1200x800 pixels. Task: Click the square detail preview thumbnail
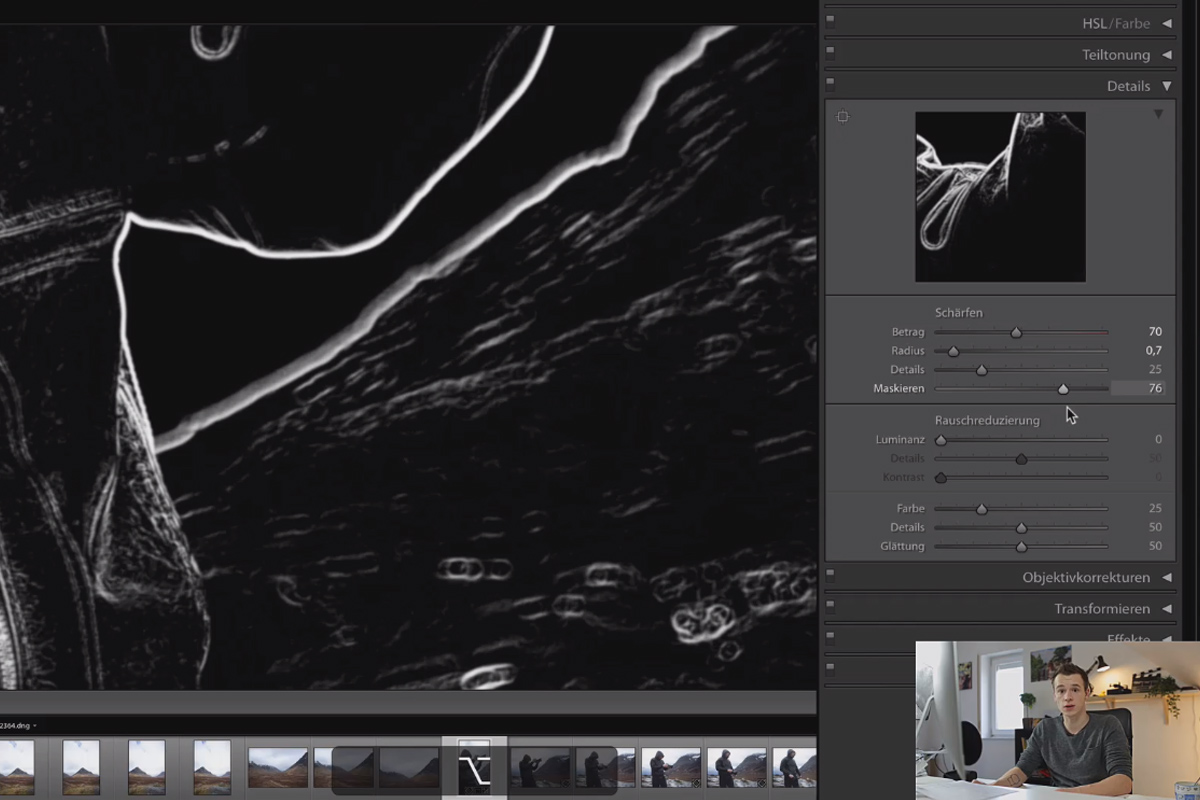[1000, 197]
